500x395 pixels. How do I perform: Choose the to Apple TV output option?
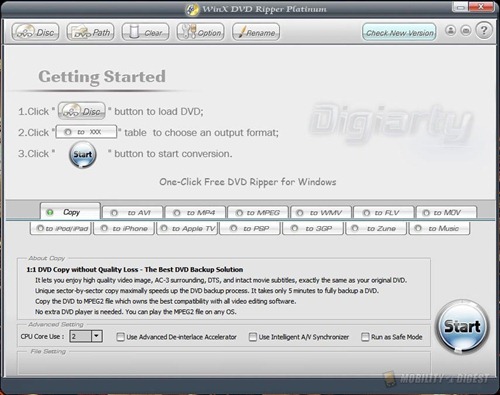click(x=187, y=229)
